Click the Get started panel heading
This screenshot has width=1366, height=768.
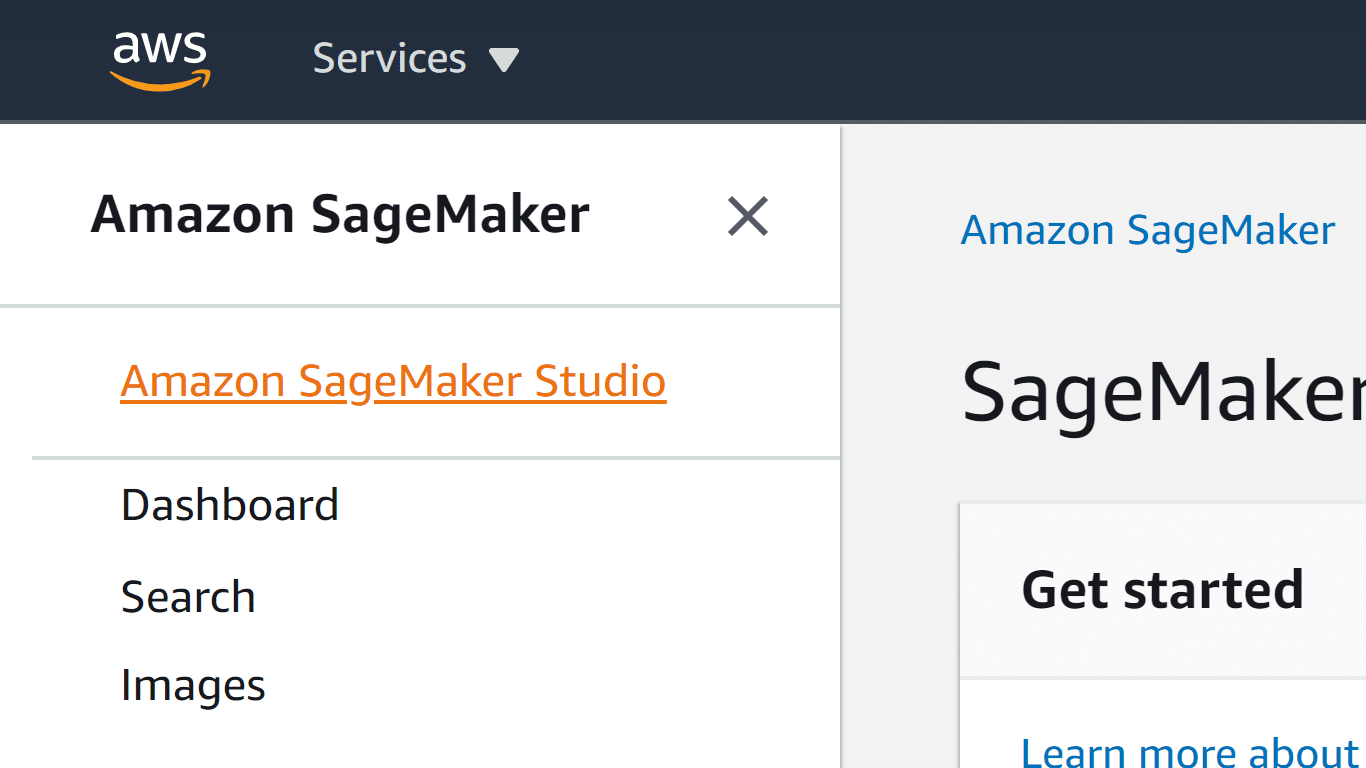coord(1162,589)
